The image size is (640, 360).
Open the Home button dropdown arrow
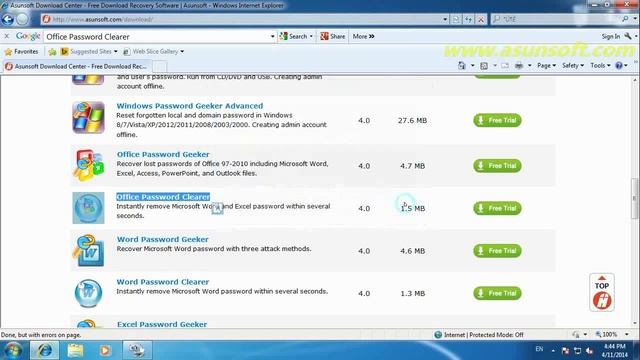pyautogui.click(x=472, y=65)
